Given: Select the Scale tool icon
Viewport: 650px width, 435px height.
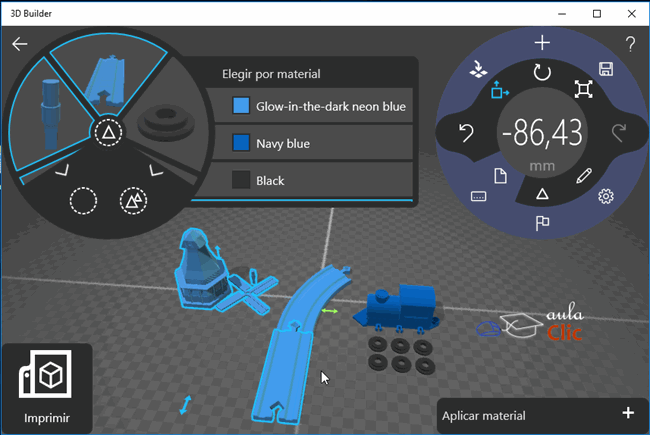Looking at the screenshot, I should click(x=583, y=89).
